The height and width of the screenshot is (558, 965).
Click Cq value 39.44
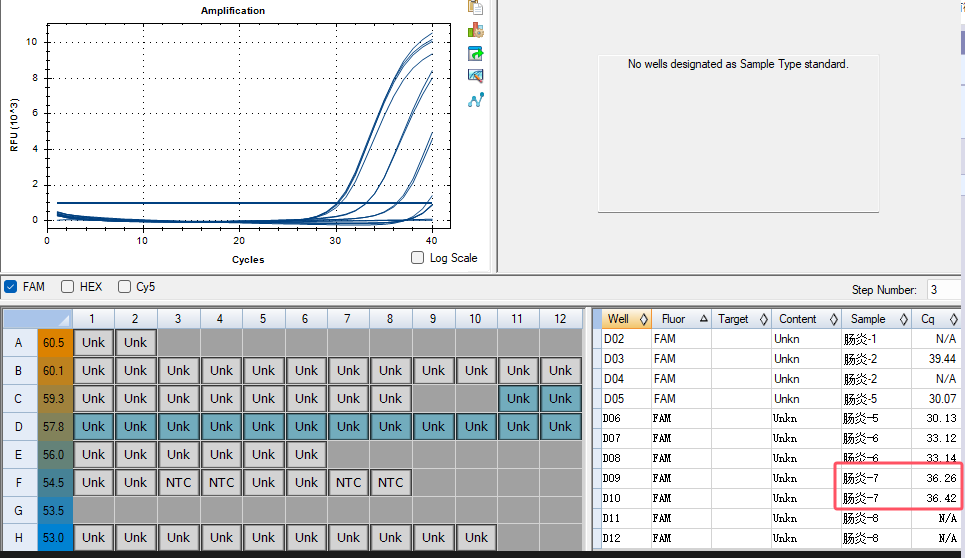pos(942,359)
